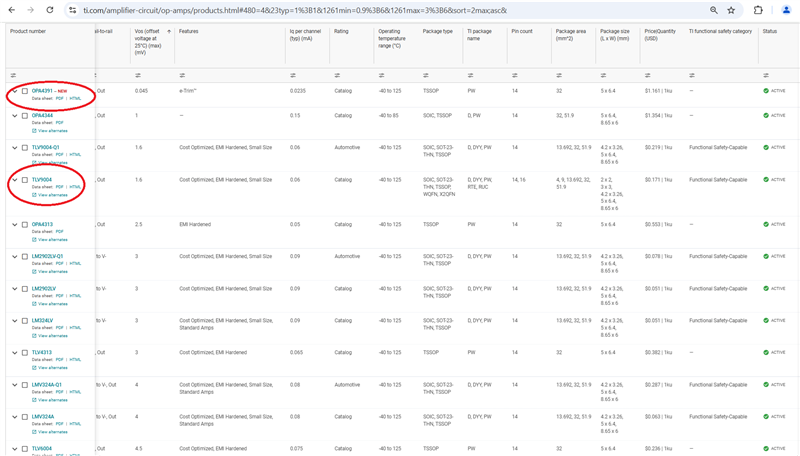This screenshot has height=456, width=800.
Task: Open filter icon under Price|Quantity column
Action: coord(648,75)
